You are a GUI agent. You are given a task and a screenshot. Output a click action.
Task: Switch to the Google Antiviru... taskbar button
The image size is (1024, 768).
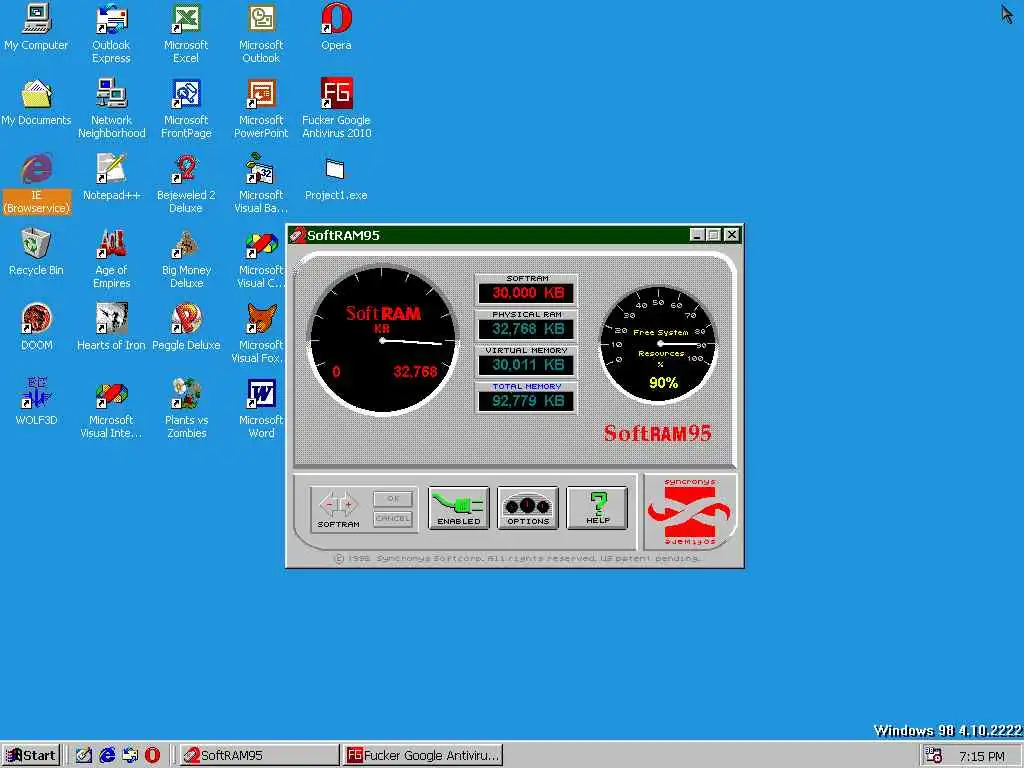point(423,756)
